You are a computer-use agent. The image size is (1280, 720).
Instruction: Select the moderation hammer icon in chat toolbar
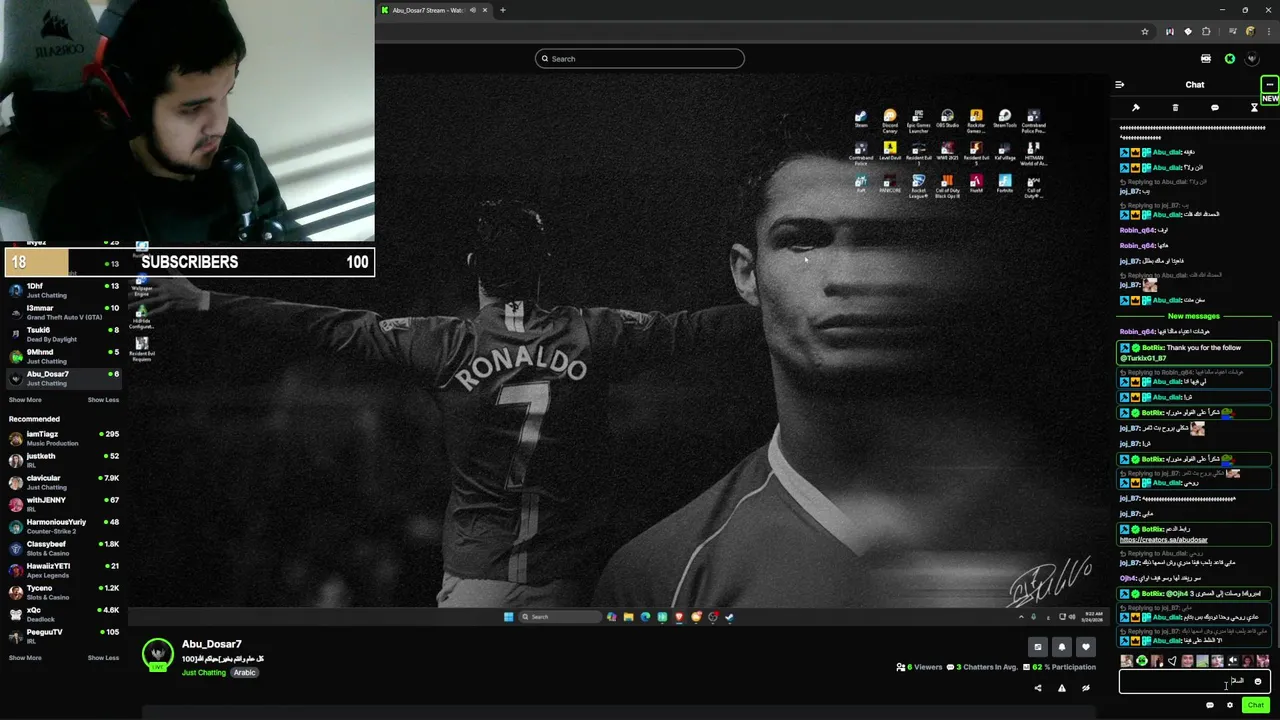click(1136, 108)
